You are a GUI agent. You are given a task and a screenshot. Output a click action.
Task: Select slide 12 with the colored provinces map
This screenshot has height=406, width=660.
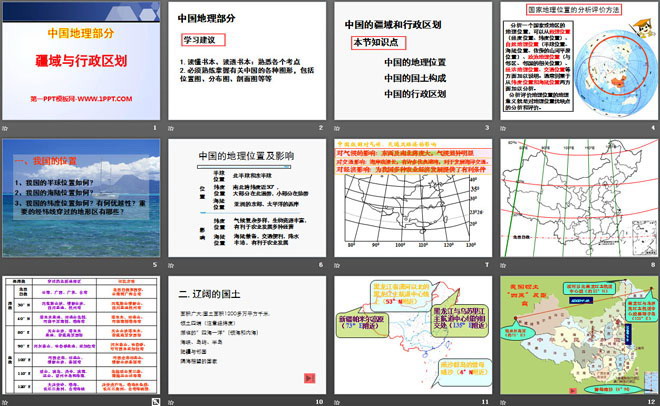click(x=579, y=335)
